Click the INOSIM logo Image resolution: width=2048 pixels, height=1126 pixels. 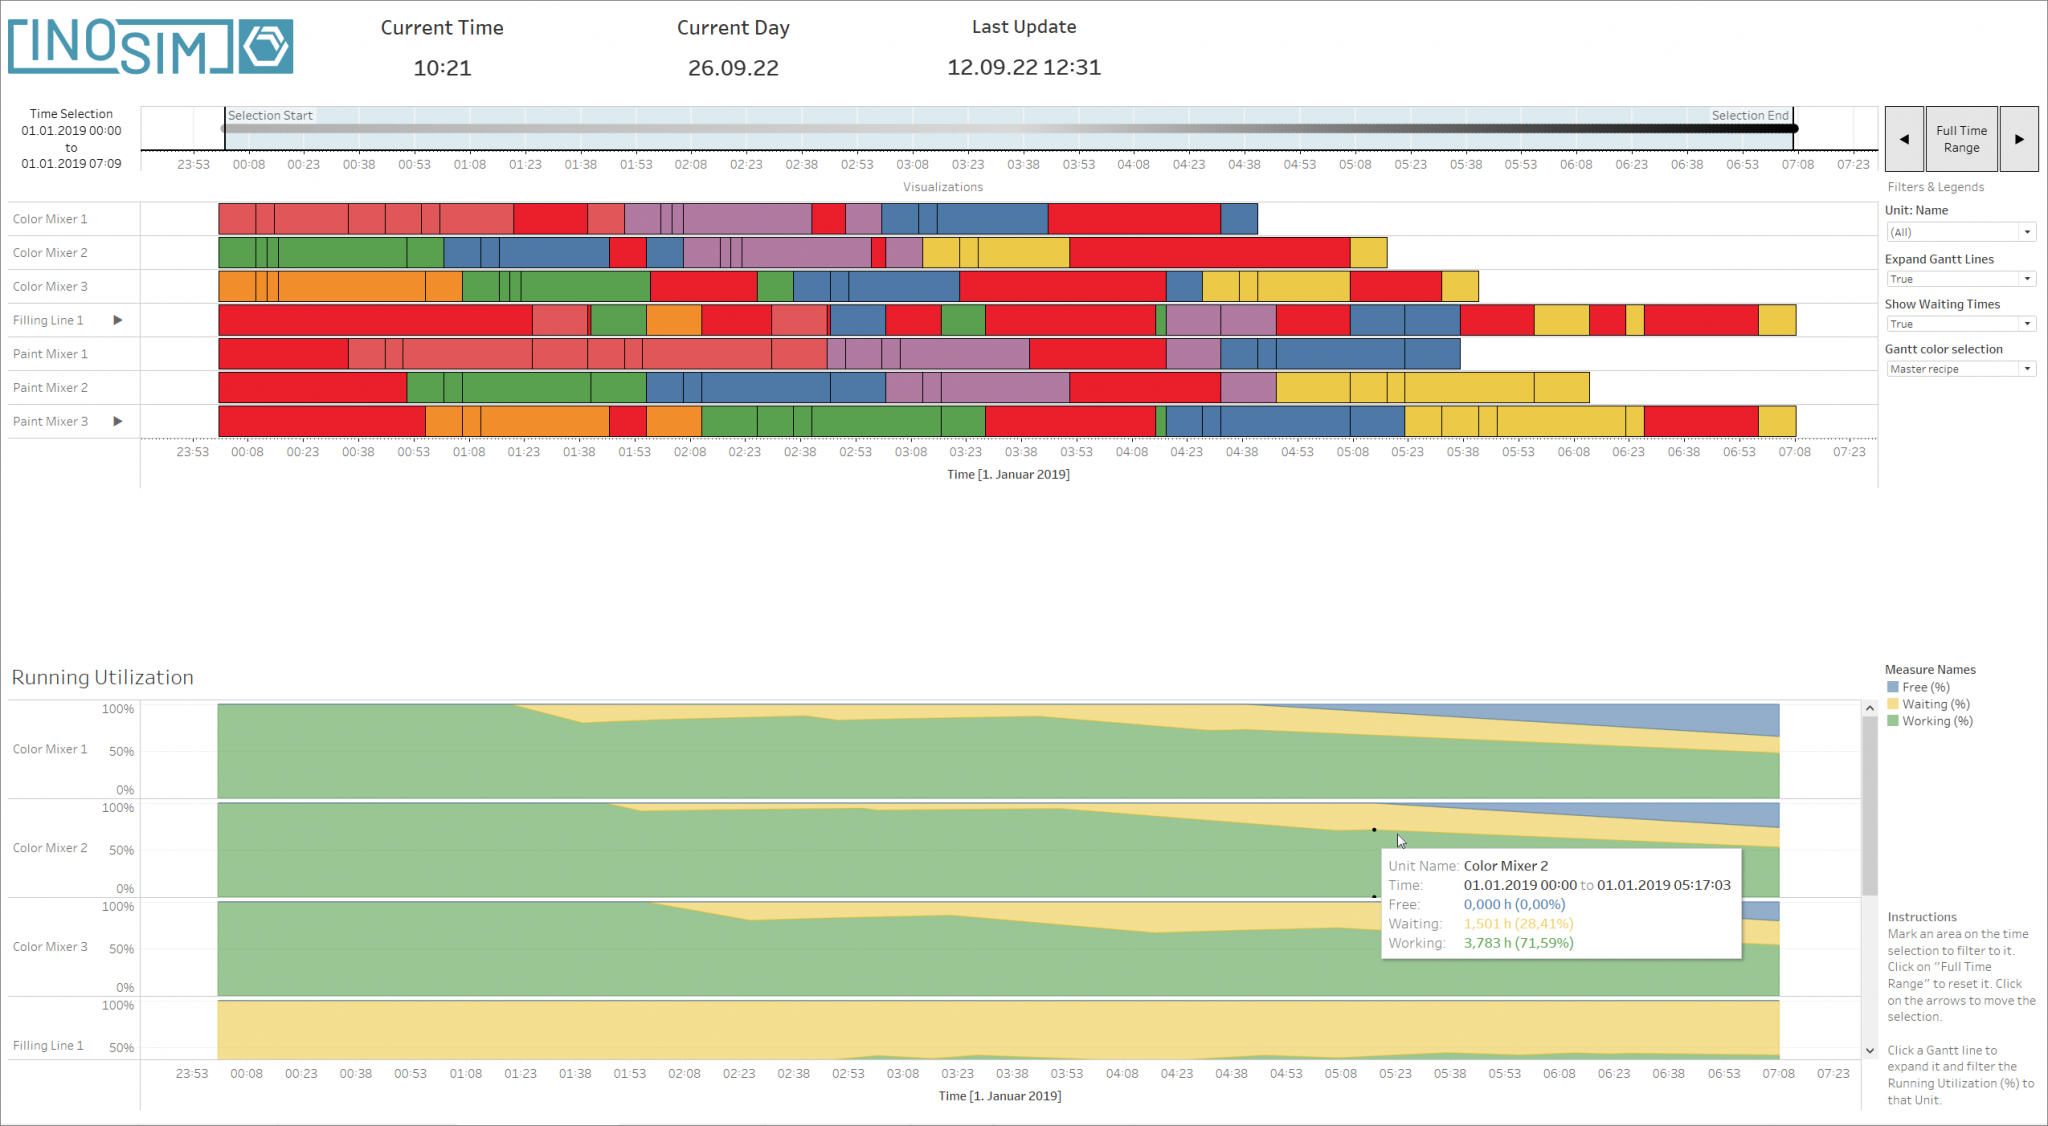tap(151, 46)
